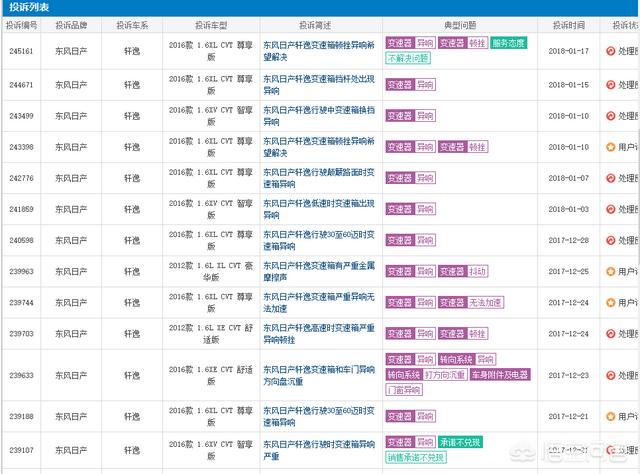The image size is (640, 474).
Task: Click the 投诉车系 column header
Action: click(132, 25)
